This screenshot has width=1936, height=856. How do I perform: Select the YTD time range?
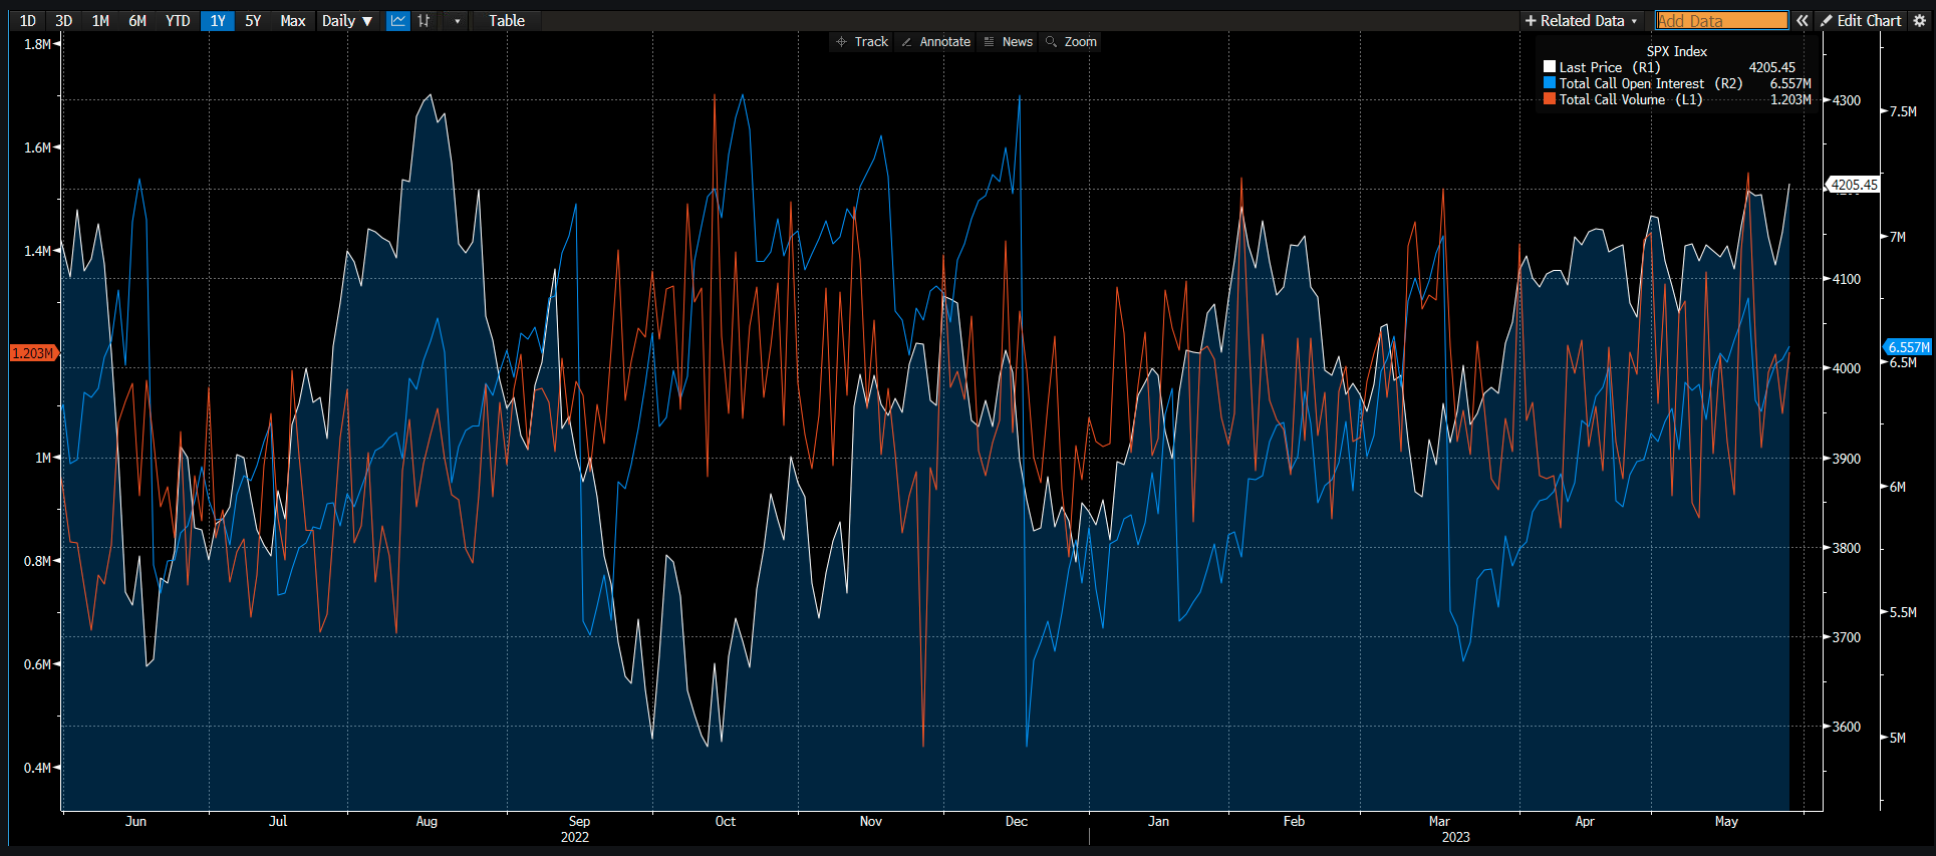click(177, 21)
